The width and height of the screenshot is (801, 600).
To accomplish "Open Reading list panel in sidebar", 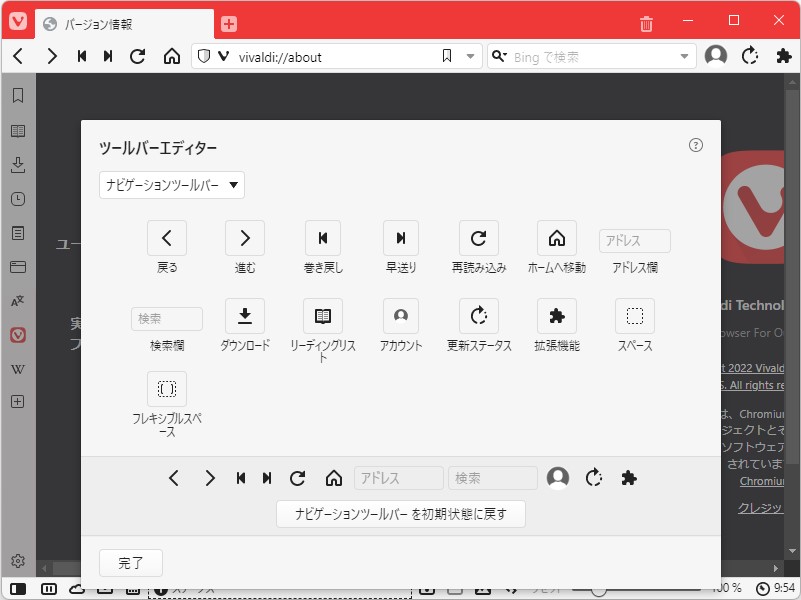I will pos(18,131).
